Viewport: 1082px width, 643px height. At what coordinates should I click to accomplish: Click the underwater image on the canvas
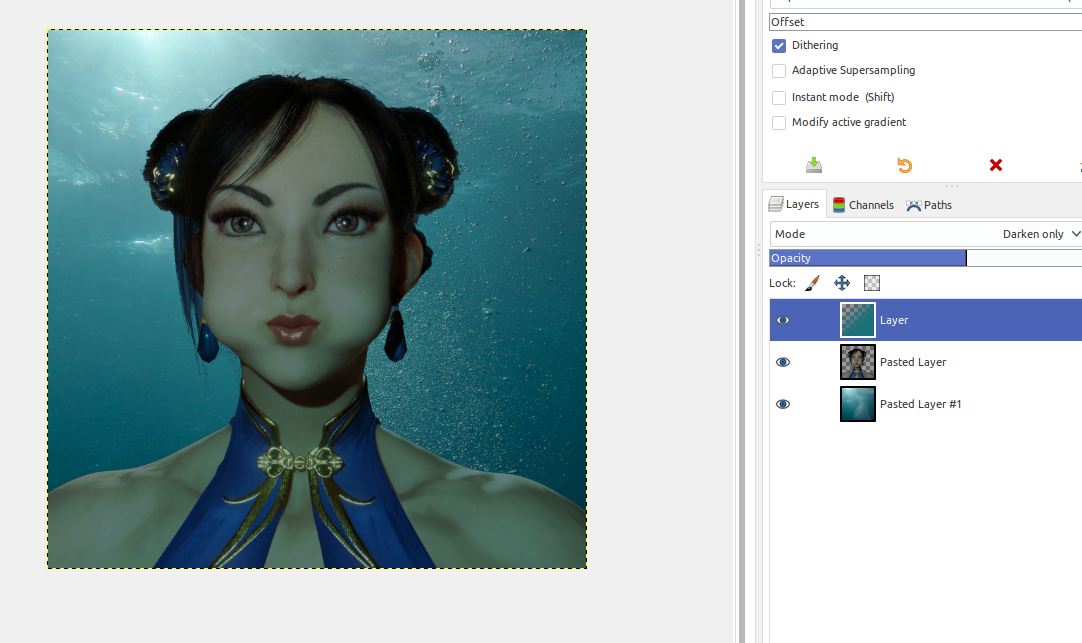[x=317, y=299]
